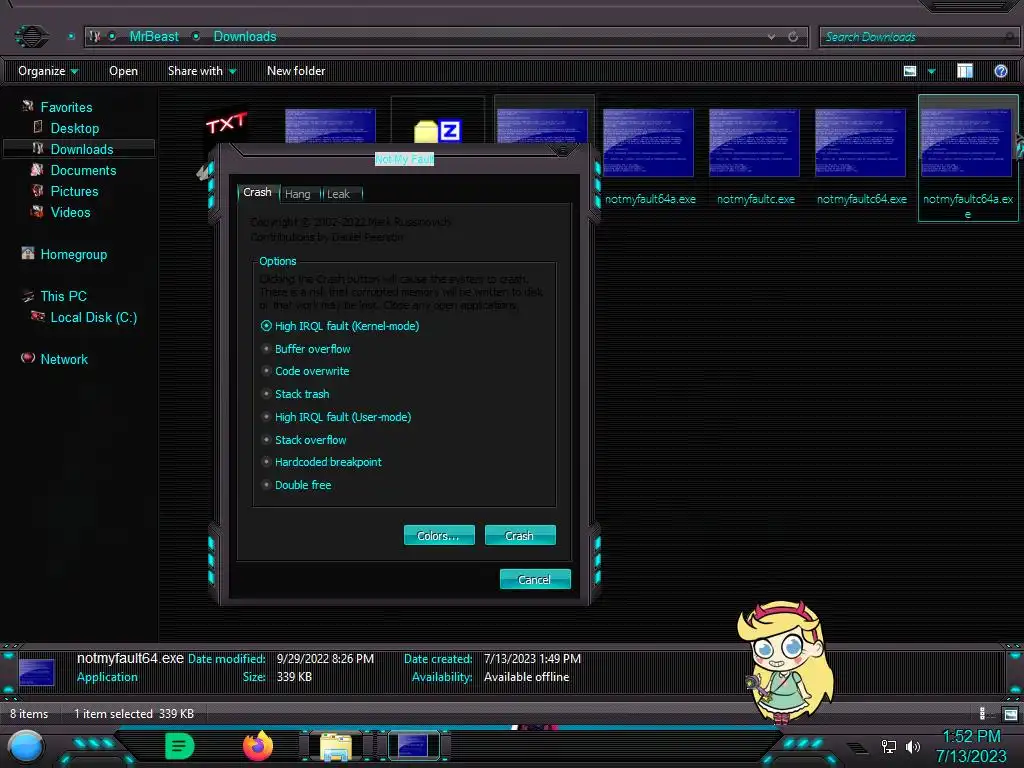The width and height of the screenshot is (1024, 768).
Task: Click the Start orb button
Action: click(x=26, y=746)
